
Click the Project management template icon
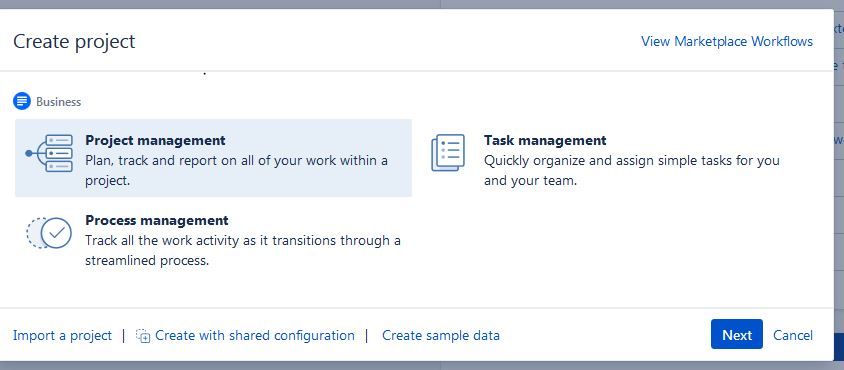pyautogui.click(x=50, y=153)
